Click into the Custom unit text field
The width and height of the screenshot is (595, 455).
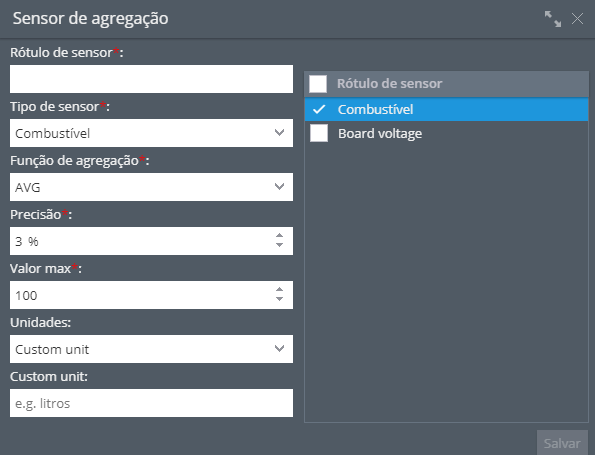(151, 403)
